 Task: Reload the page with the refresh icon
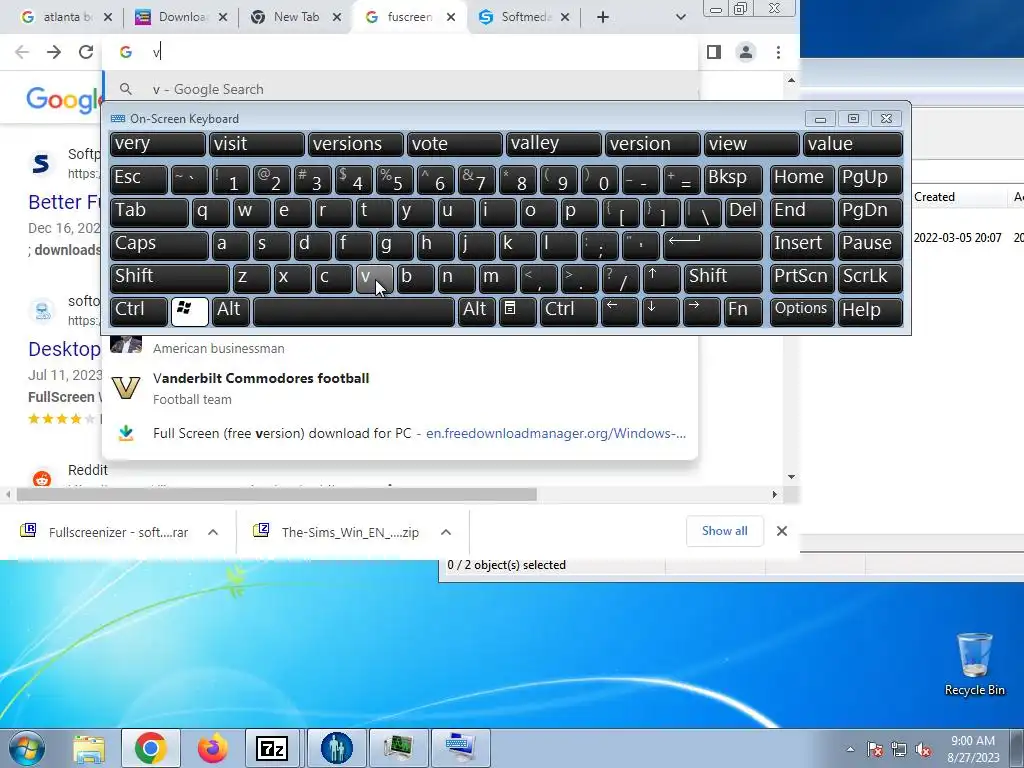[86, 52]
